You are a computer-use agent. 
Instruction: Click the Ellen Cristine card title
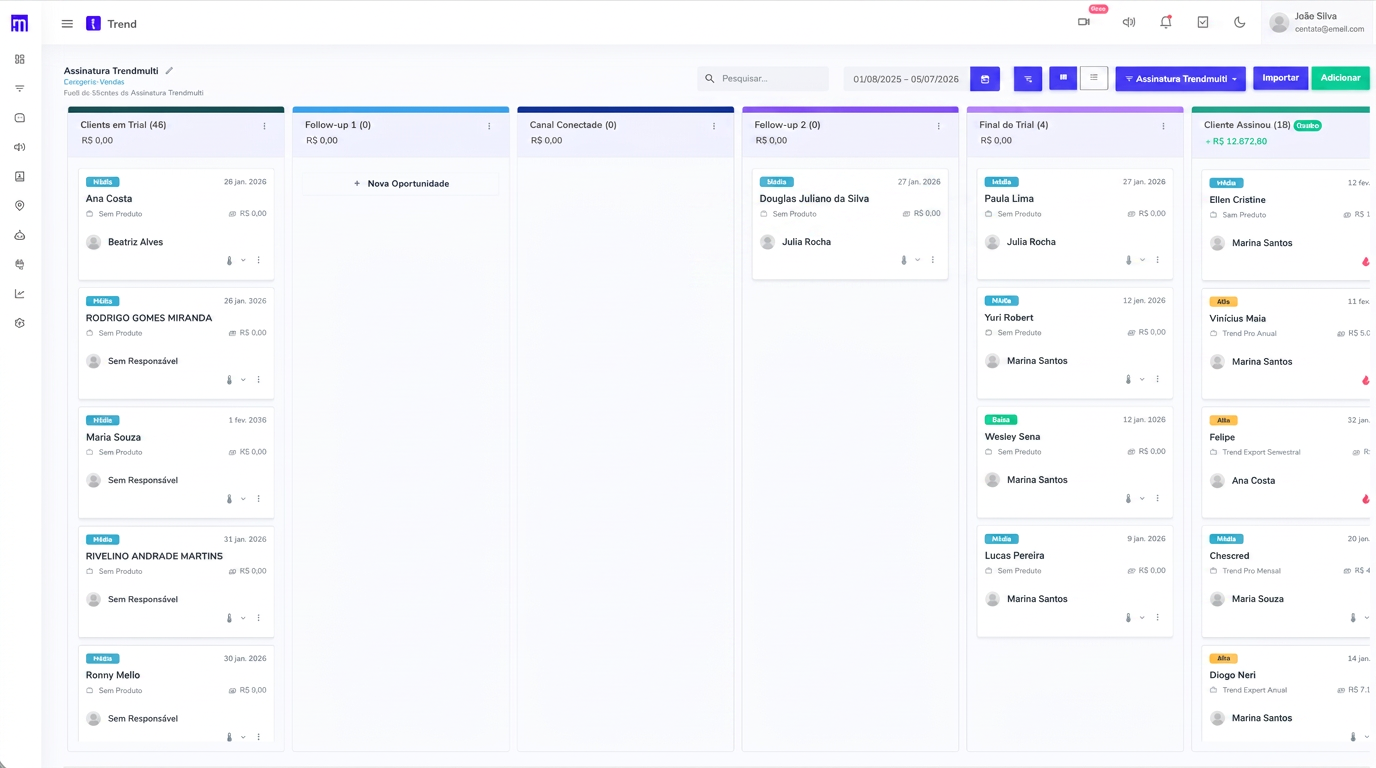pos(1237,200)
